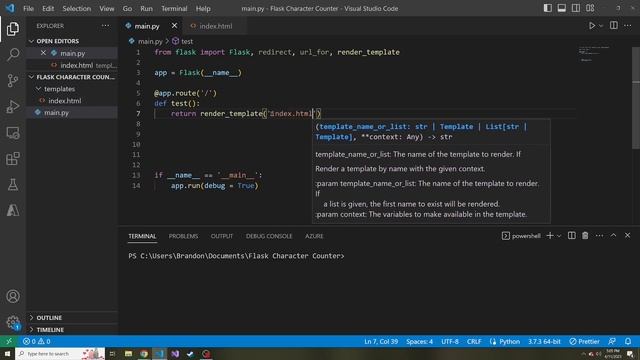Close the terminal panel
This screenshot has height=360, width=640.
point(628,236)
